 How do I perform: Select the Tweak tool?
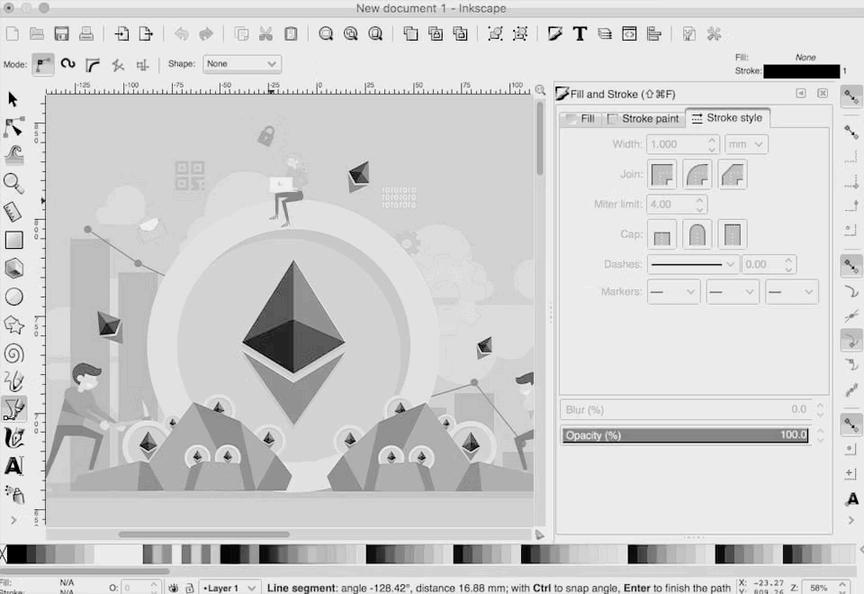coord(14,155)
